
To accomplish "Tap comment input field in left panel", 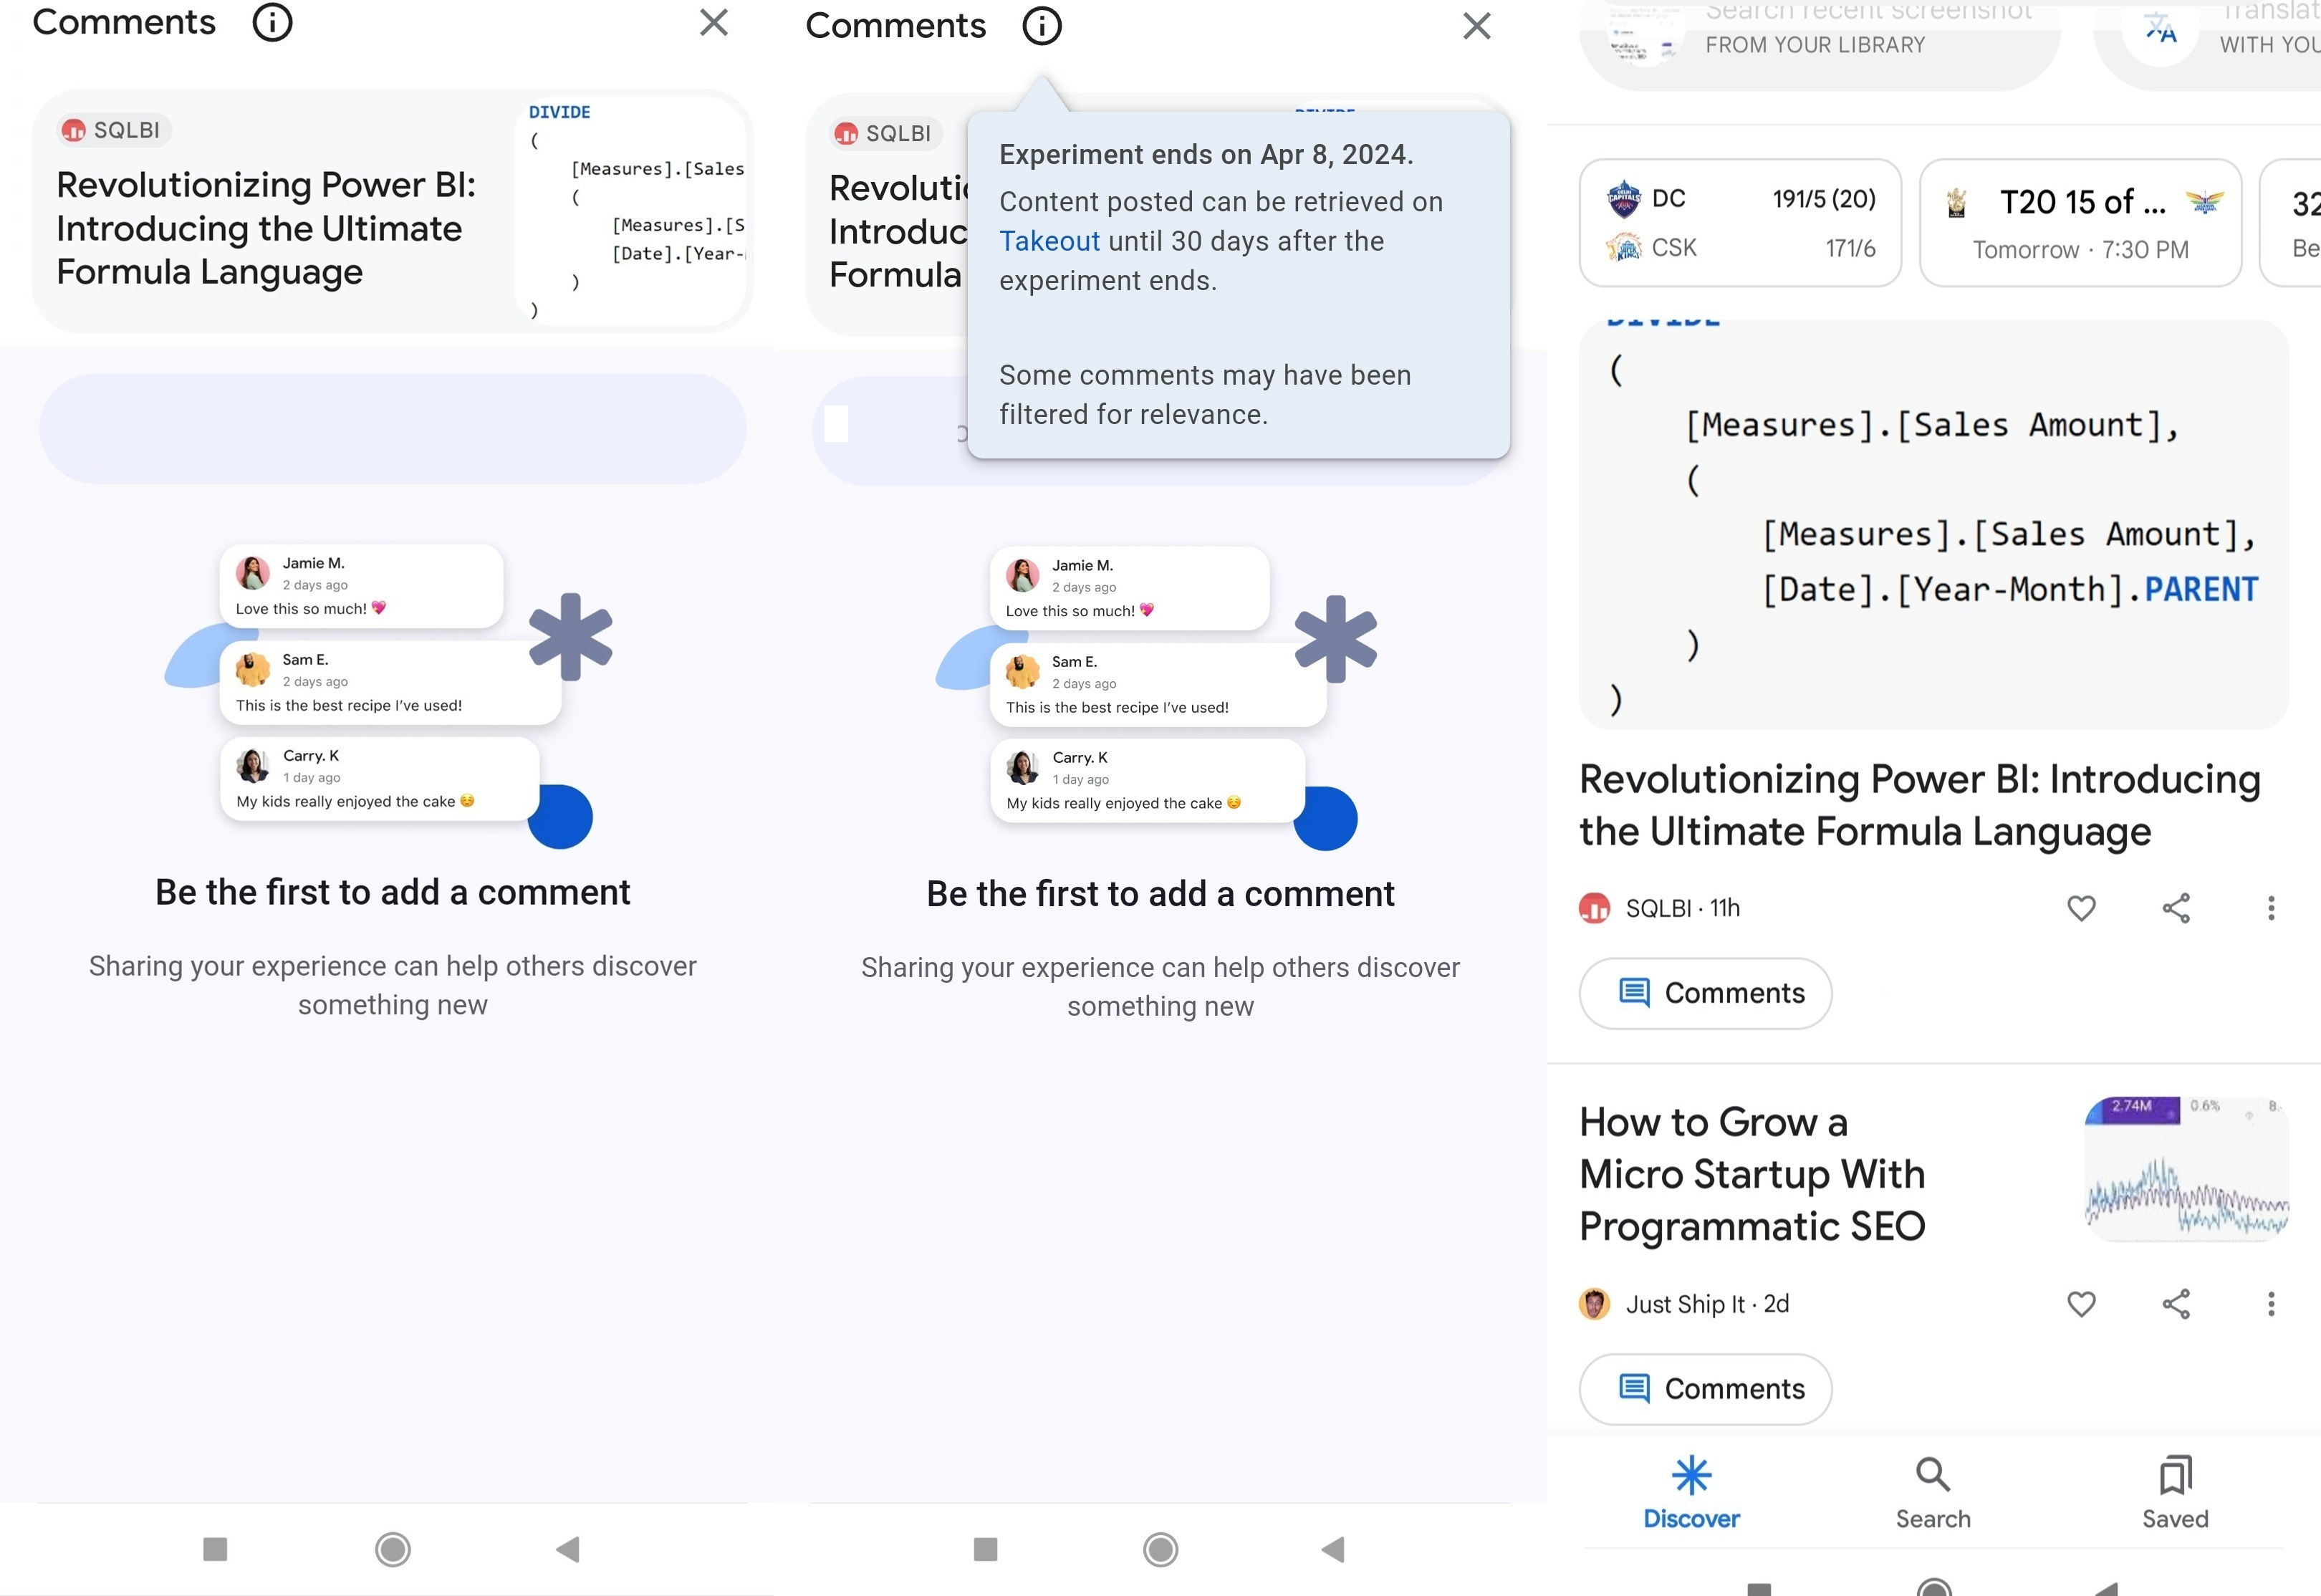I will pyautogui.click(x=392, y=428).
